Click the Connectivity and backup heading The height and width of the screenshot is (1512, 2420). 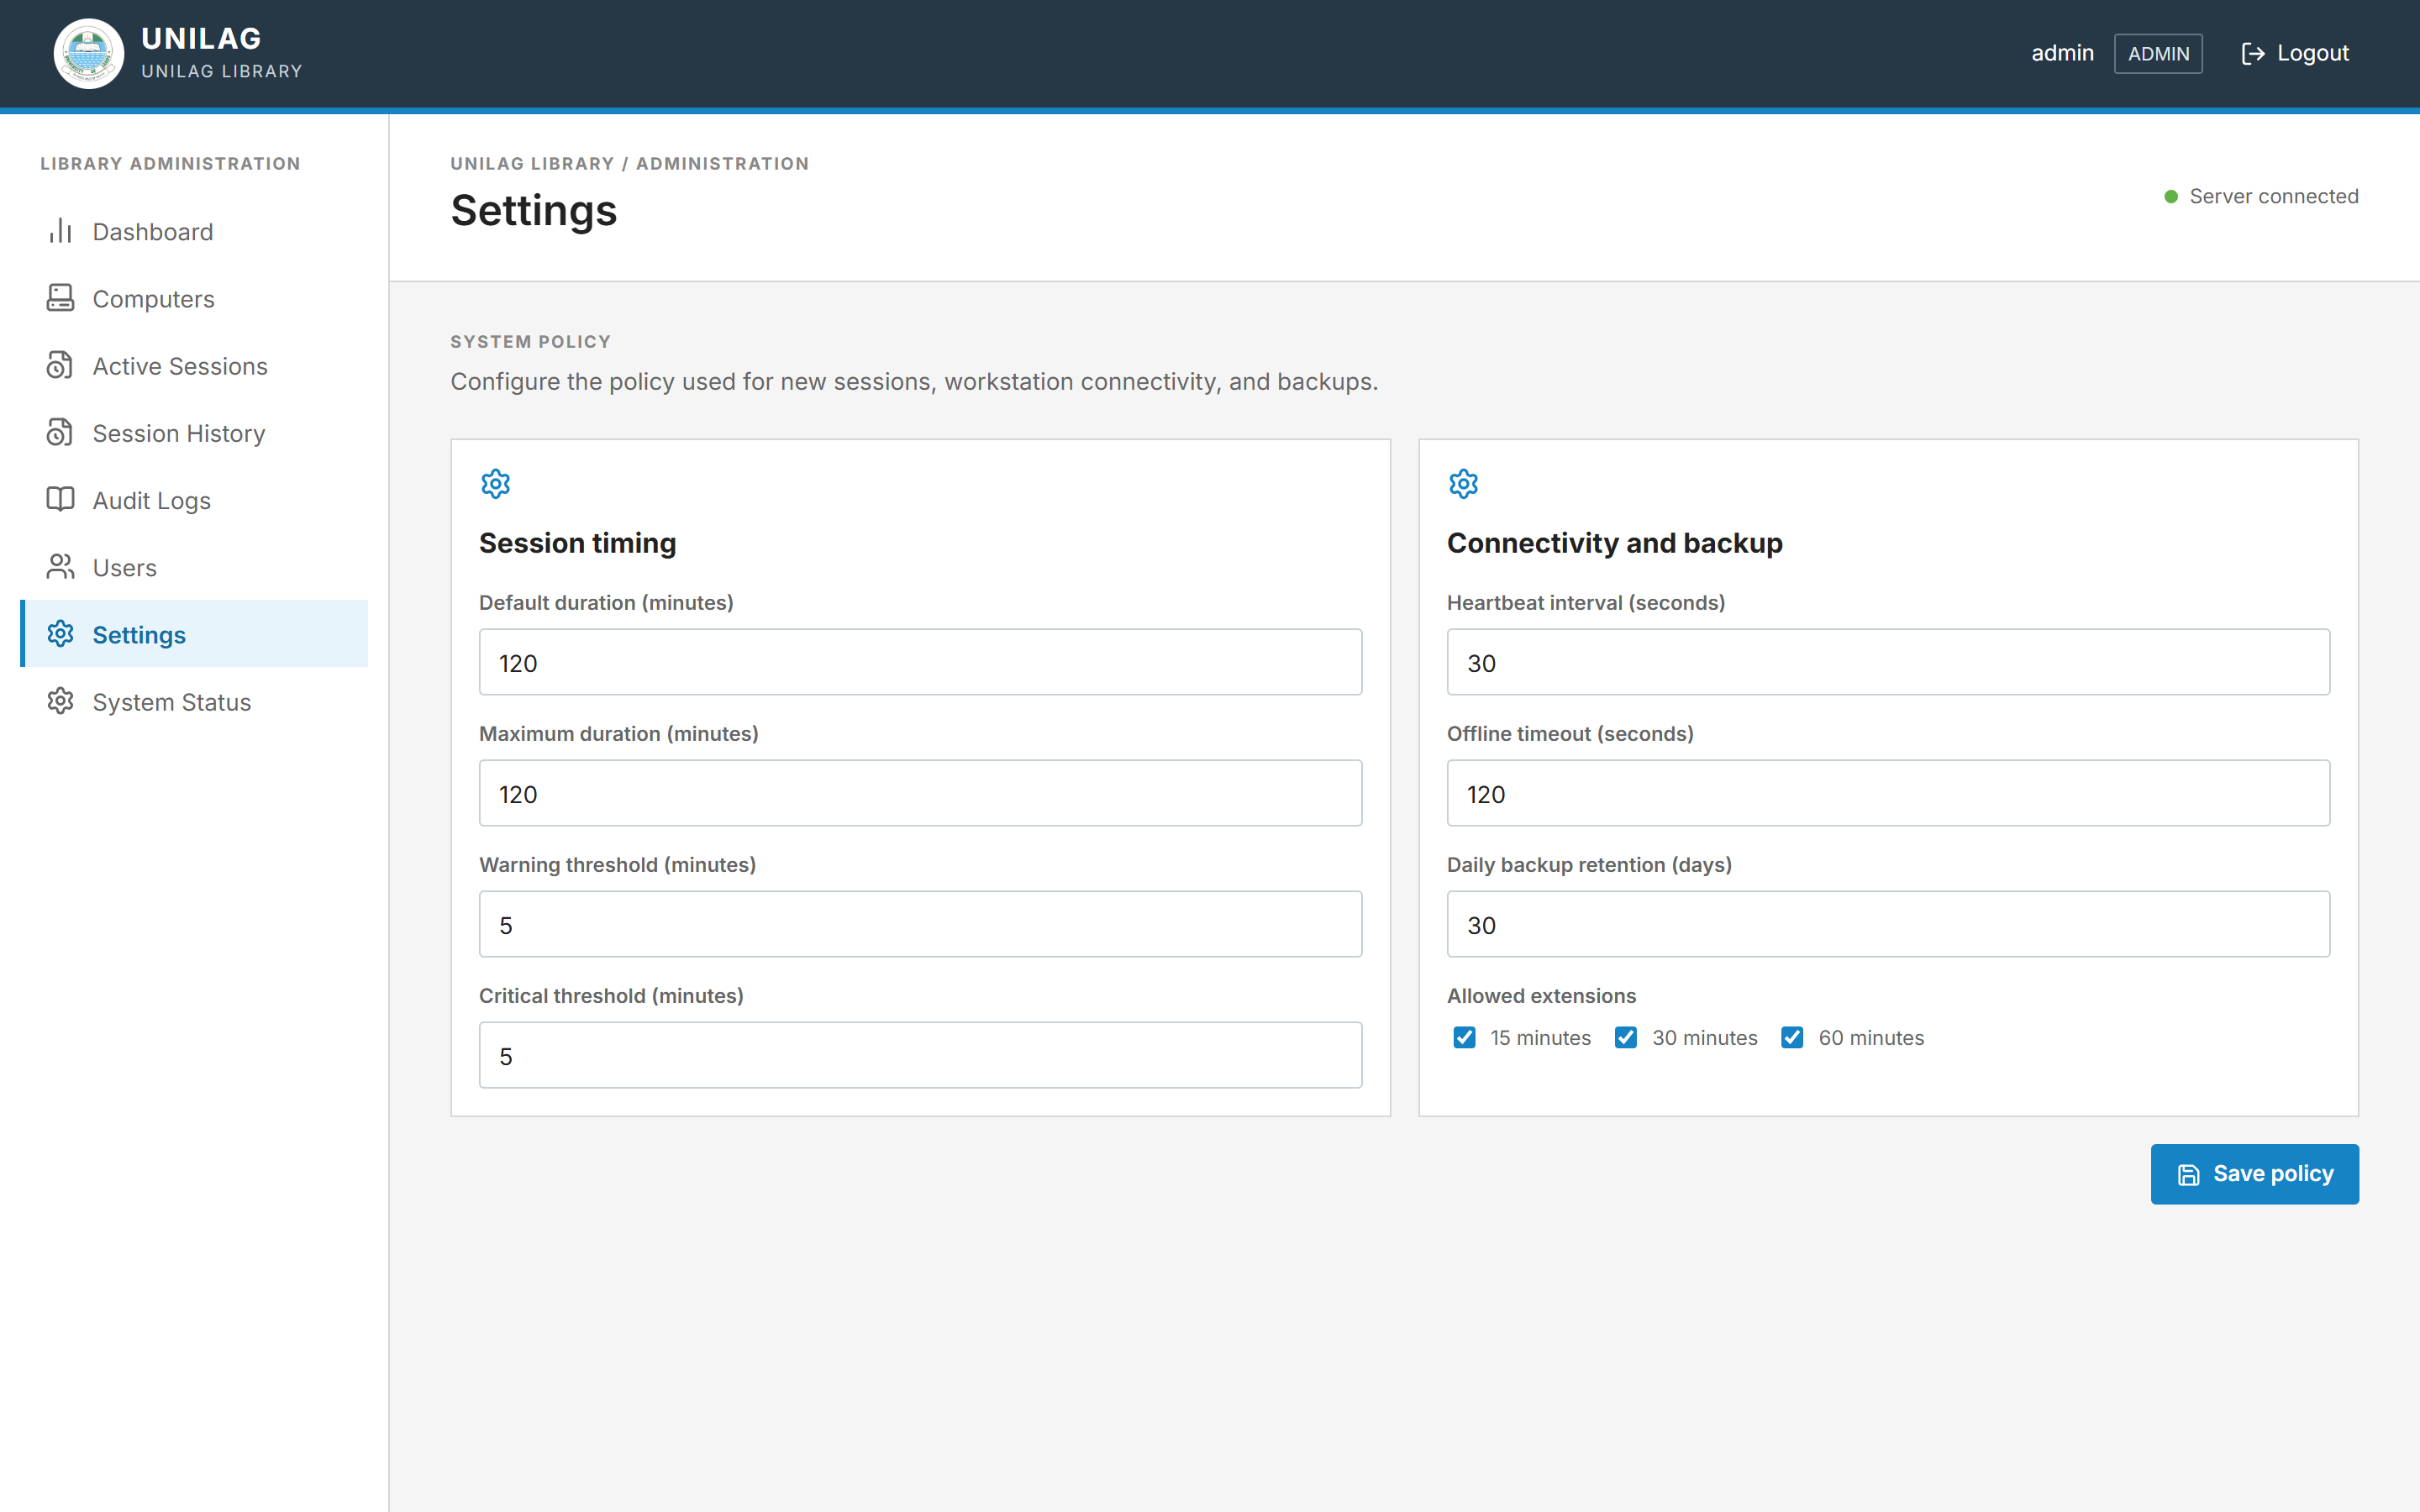[1614, 543]
